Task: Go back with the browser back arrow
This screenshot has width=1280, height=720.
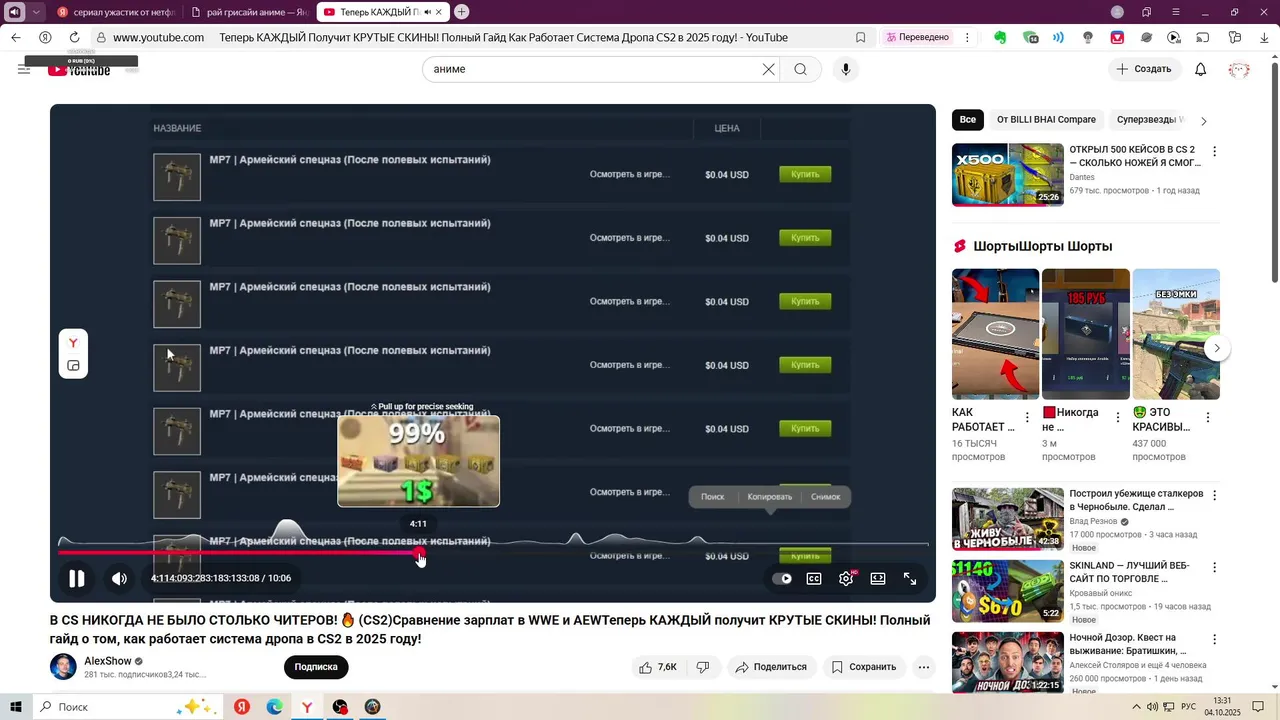Action: pos(16,37)
